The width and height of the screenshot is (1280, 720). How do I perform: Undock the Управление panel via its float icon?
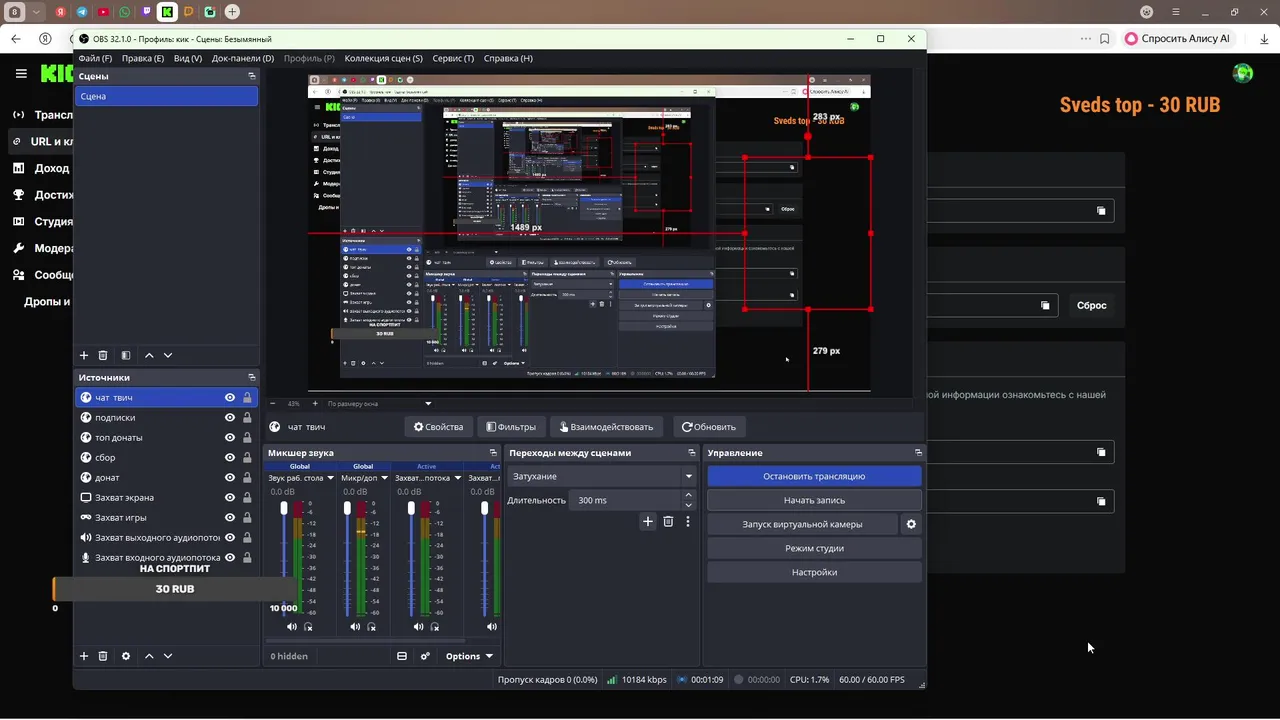click(x=918, y=453)
